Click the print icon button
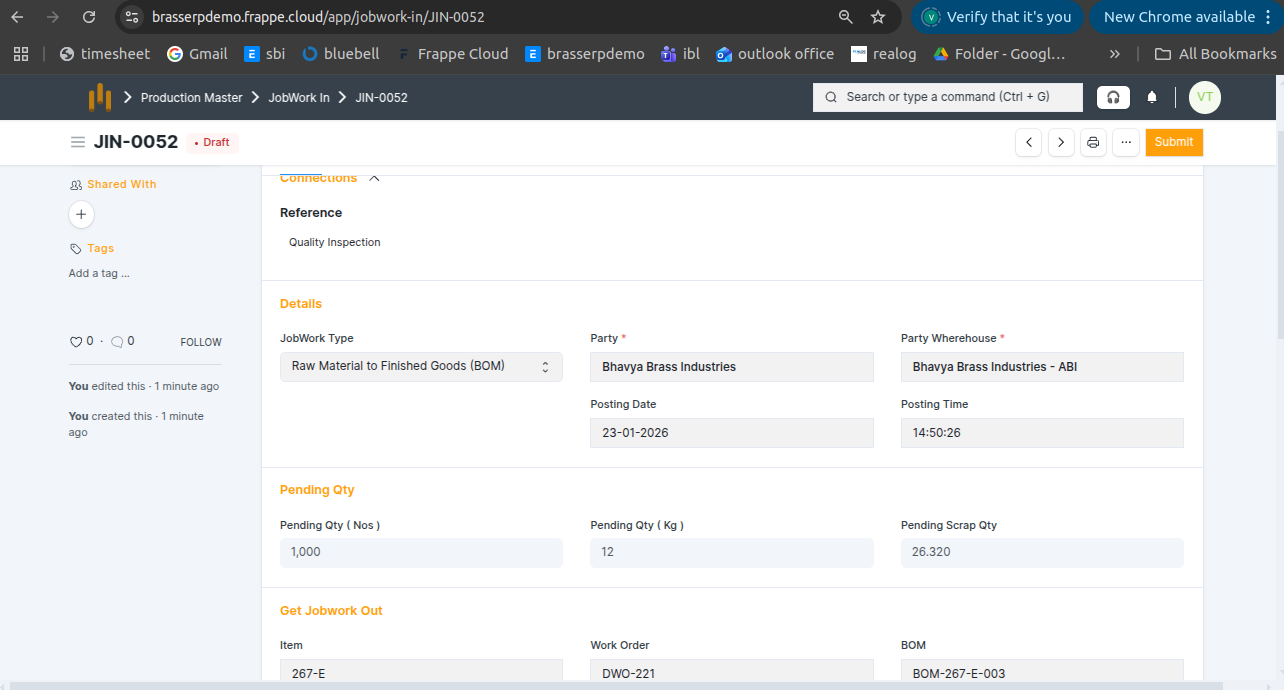The height and width of the screenshot is (690, 1284). [x=1093, y=143]
